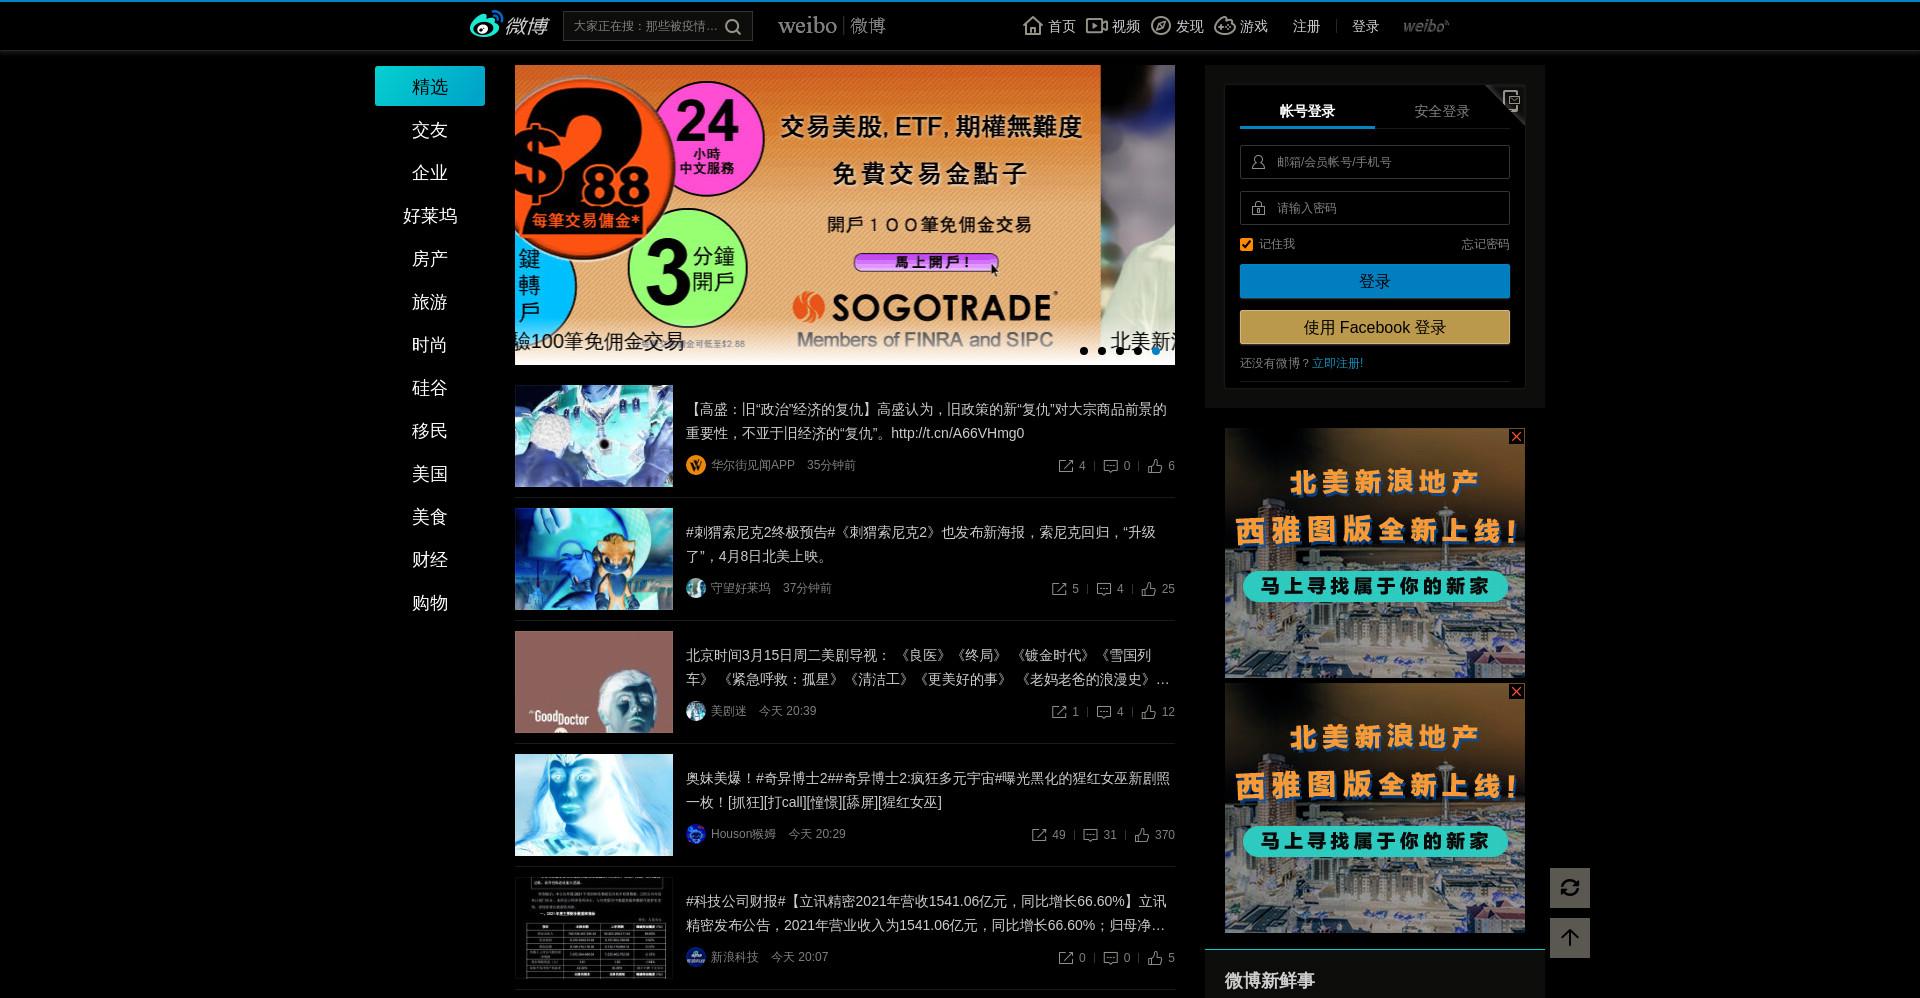Click repost icon on 刺猬索尼克2 post

[x=1059, y=589]
